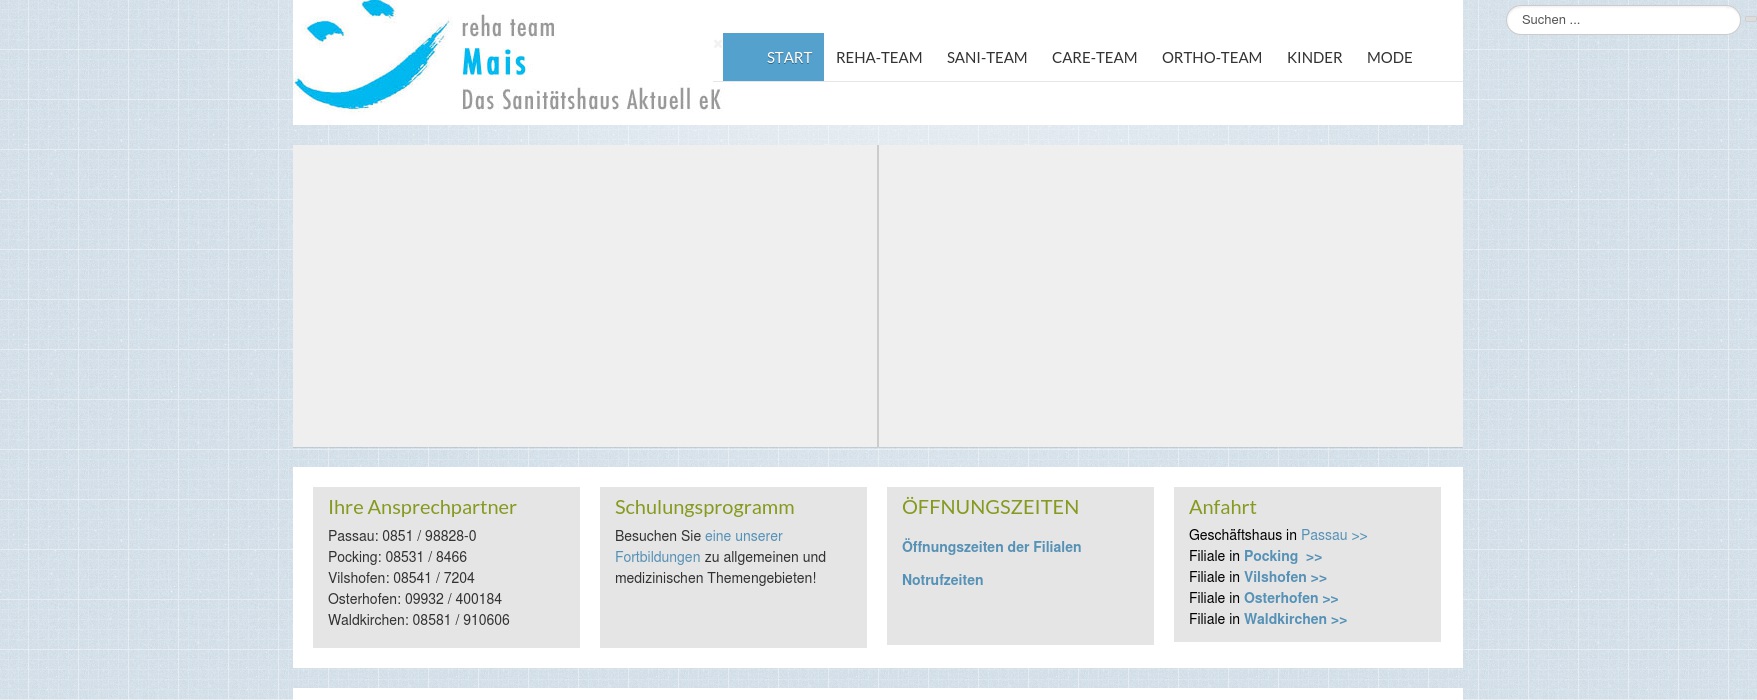1757x700 pixels.
Task: Select SANI-TEAM in the navigation bar
Action: coord(987,58)
